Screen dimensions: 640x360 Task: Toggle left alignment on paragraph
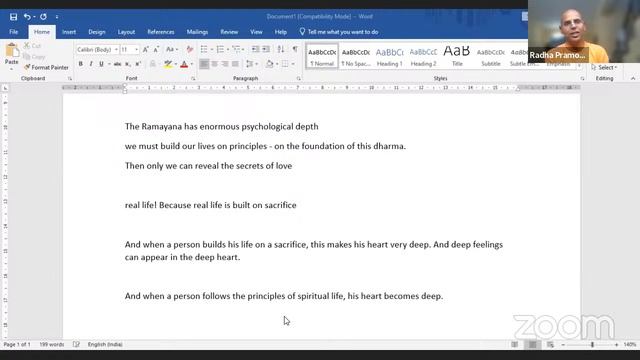pyautogui.click(x=204, y=64)
